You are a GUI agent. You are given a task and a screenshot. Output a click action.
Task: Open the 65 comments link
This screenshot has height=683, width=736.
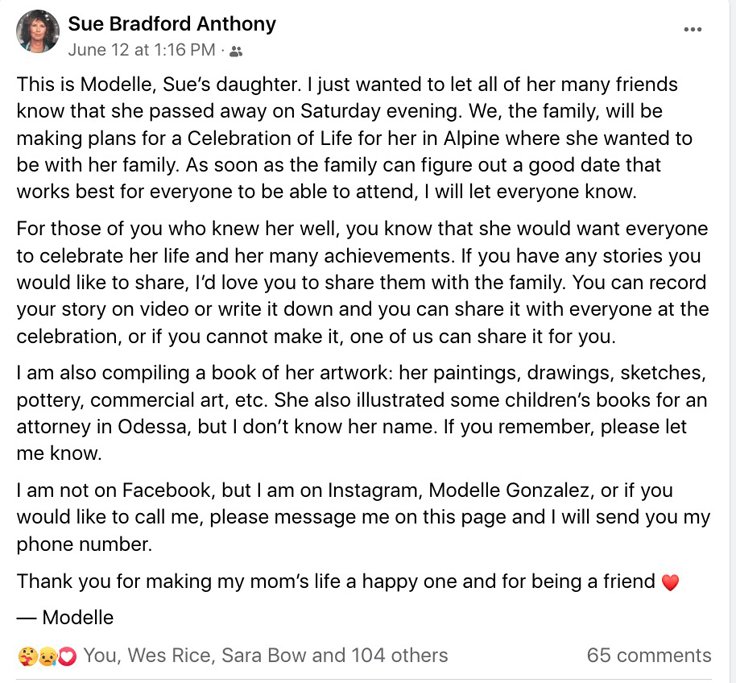pyautogui.click(x=649, y=655)
